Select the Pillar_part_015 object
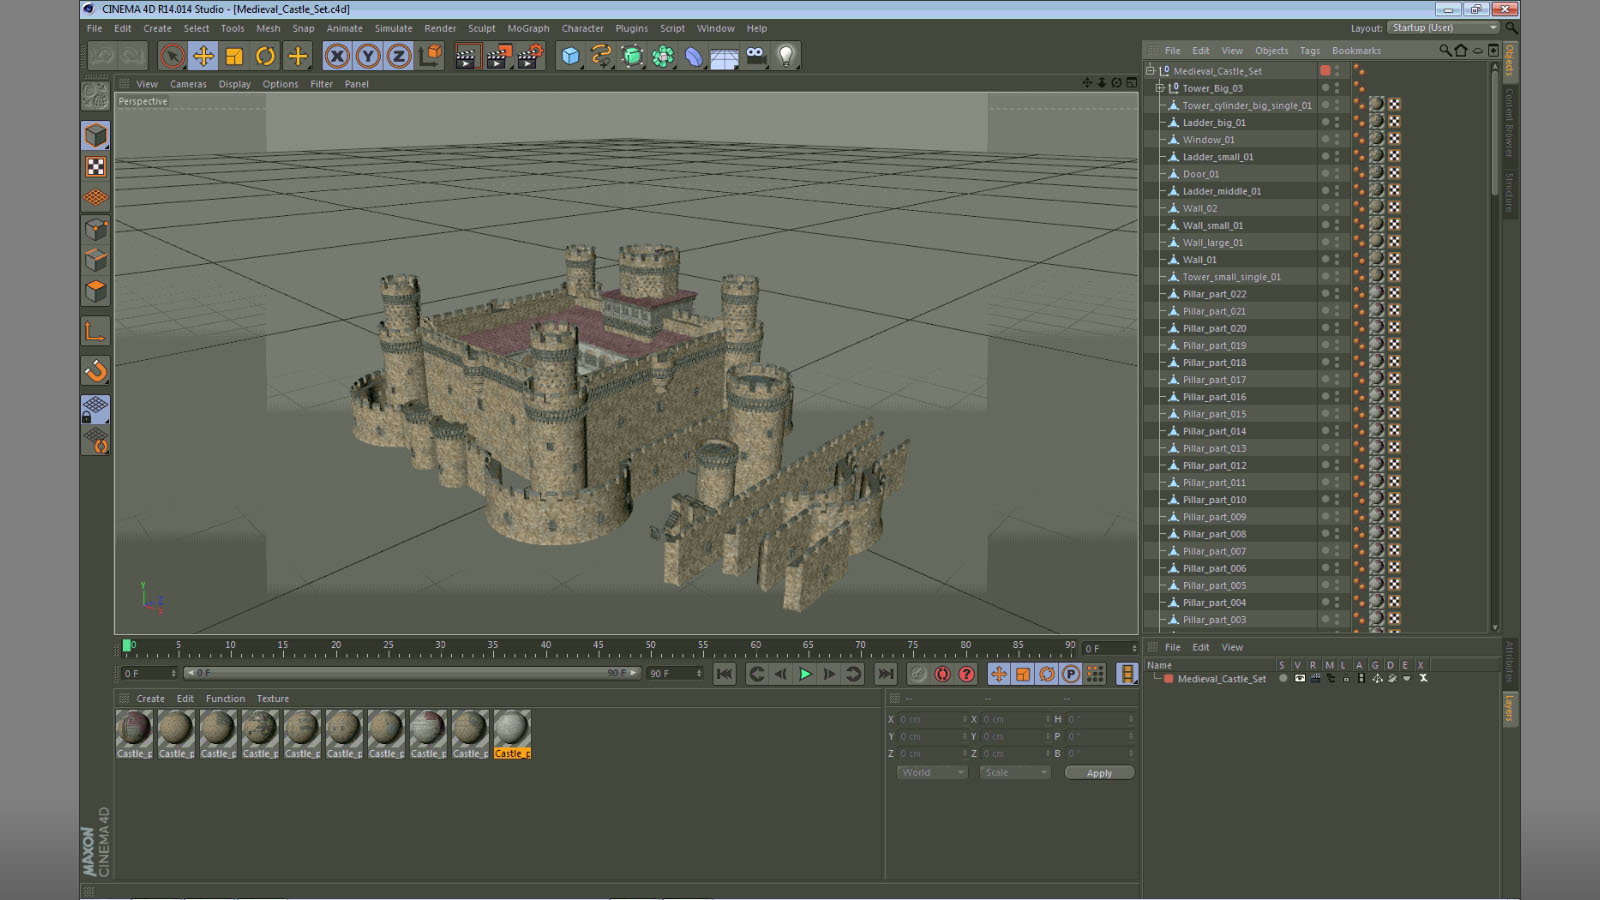Screen dimensions: 1600x900 [1214, 414]
